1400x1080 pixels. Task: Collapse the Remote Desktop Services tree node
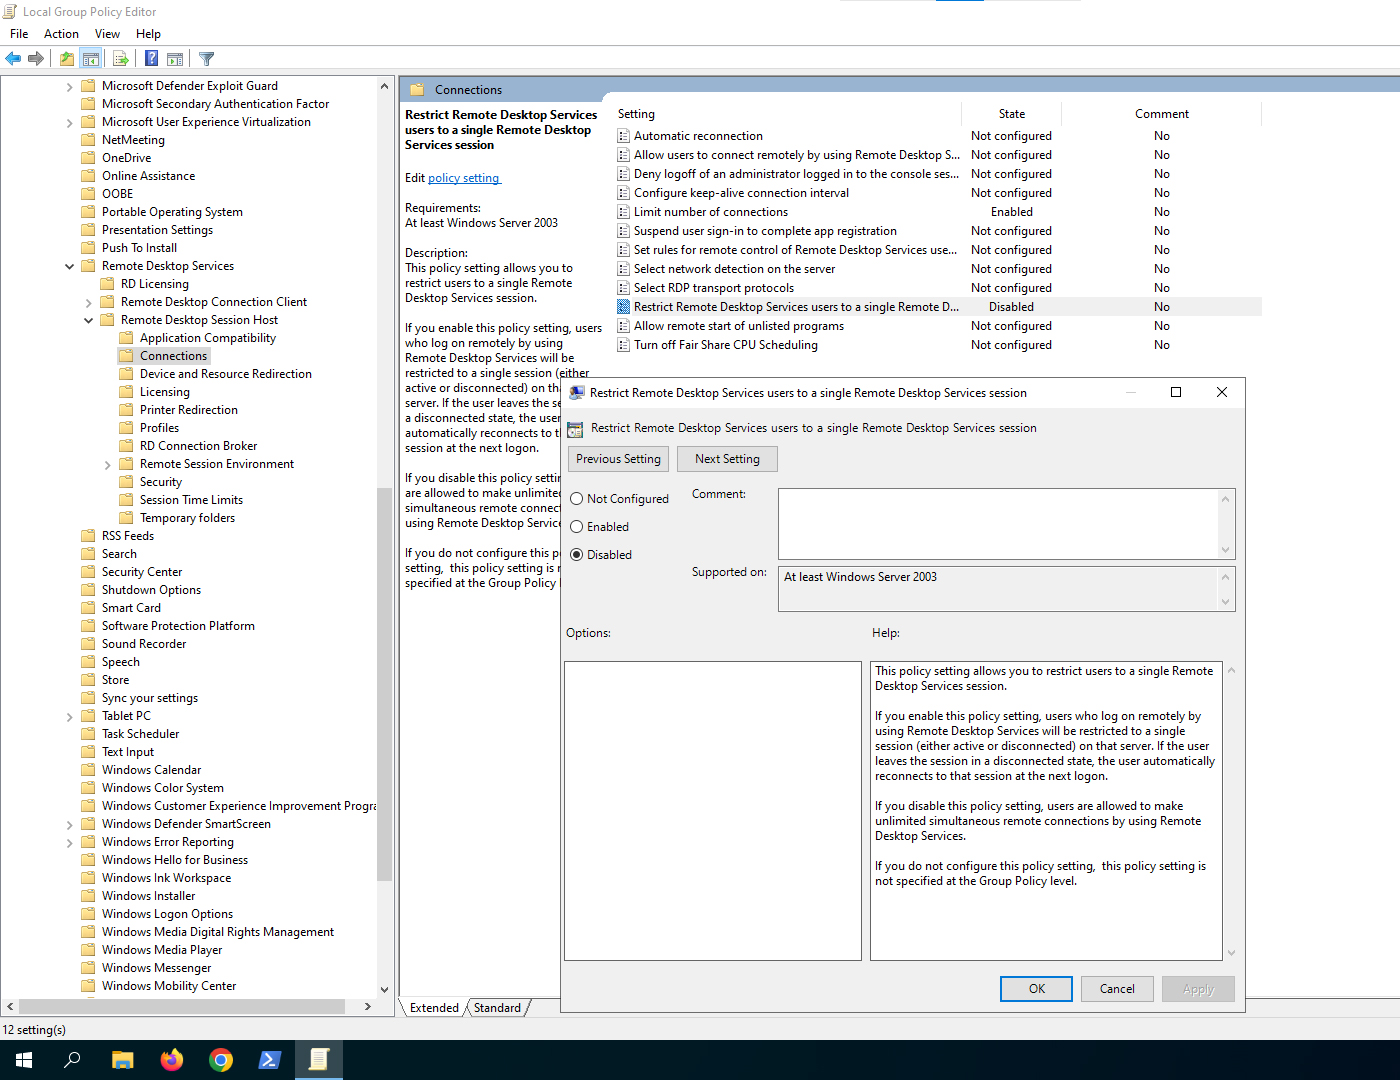(70, 266)
